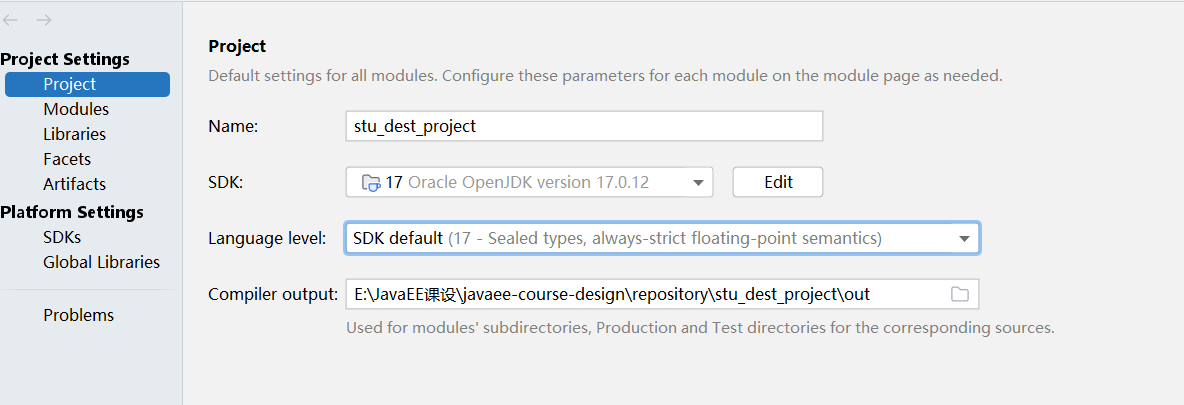
Task: Click the Project Settings section header
Action: 65,60
